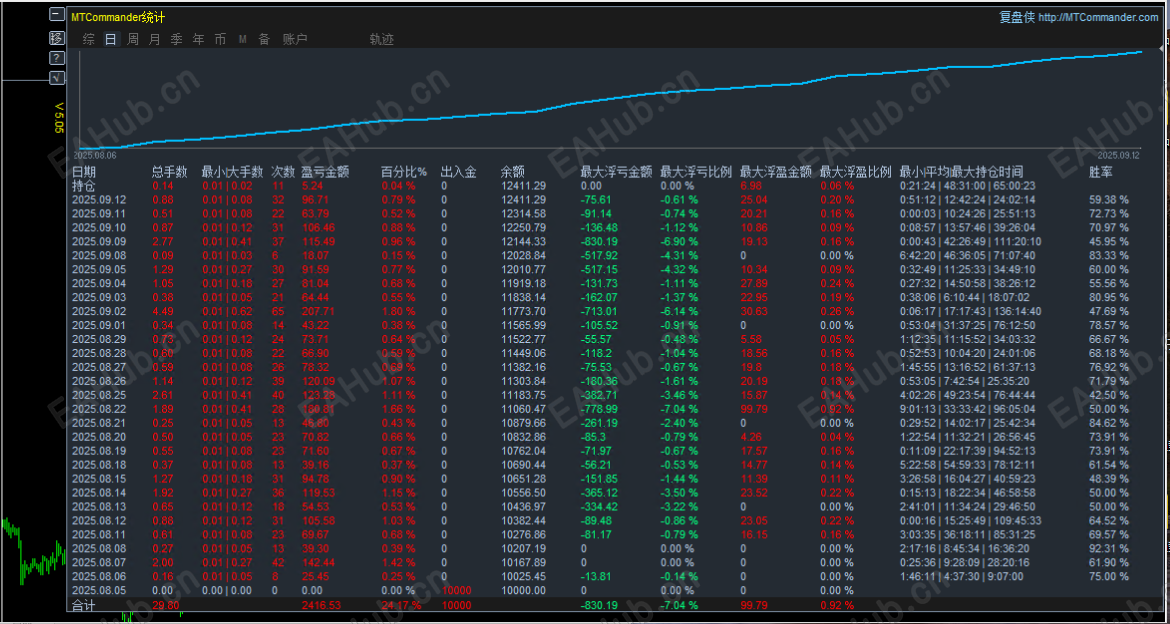
Task: Click win rate 84.62 %
Action: point(1110,423)
